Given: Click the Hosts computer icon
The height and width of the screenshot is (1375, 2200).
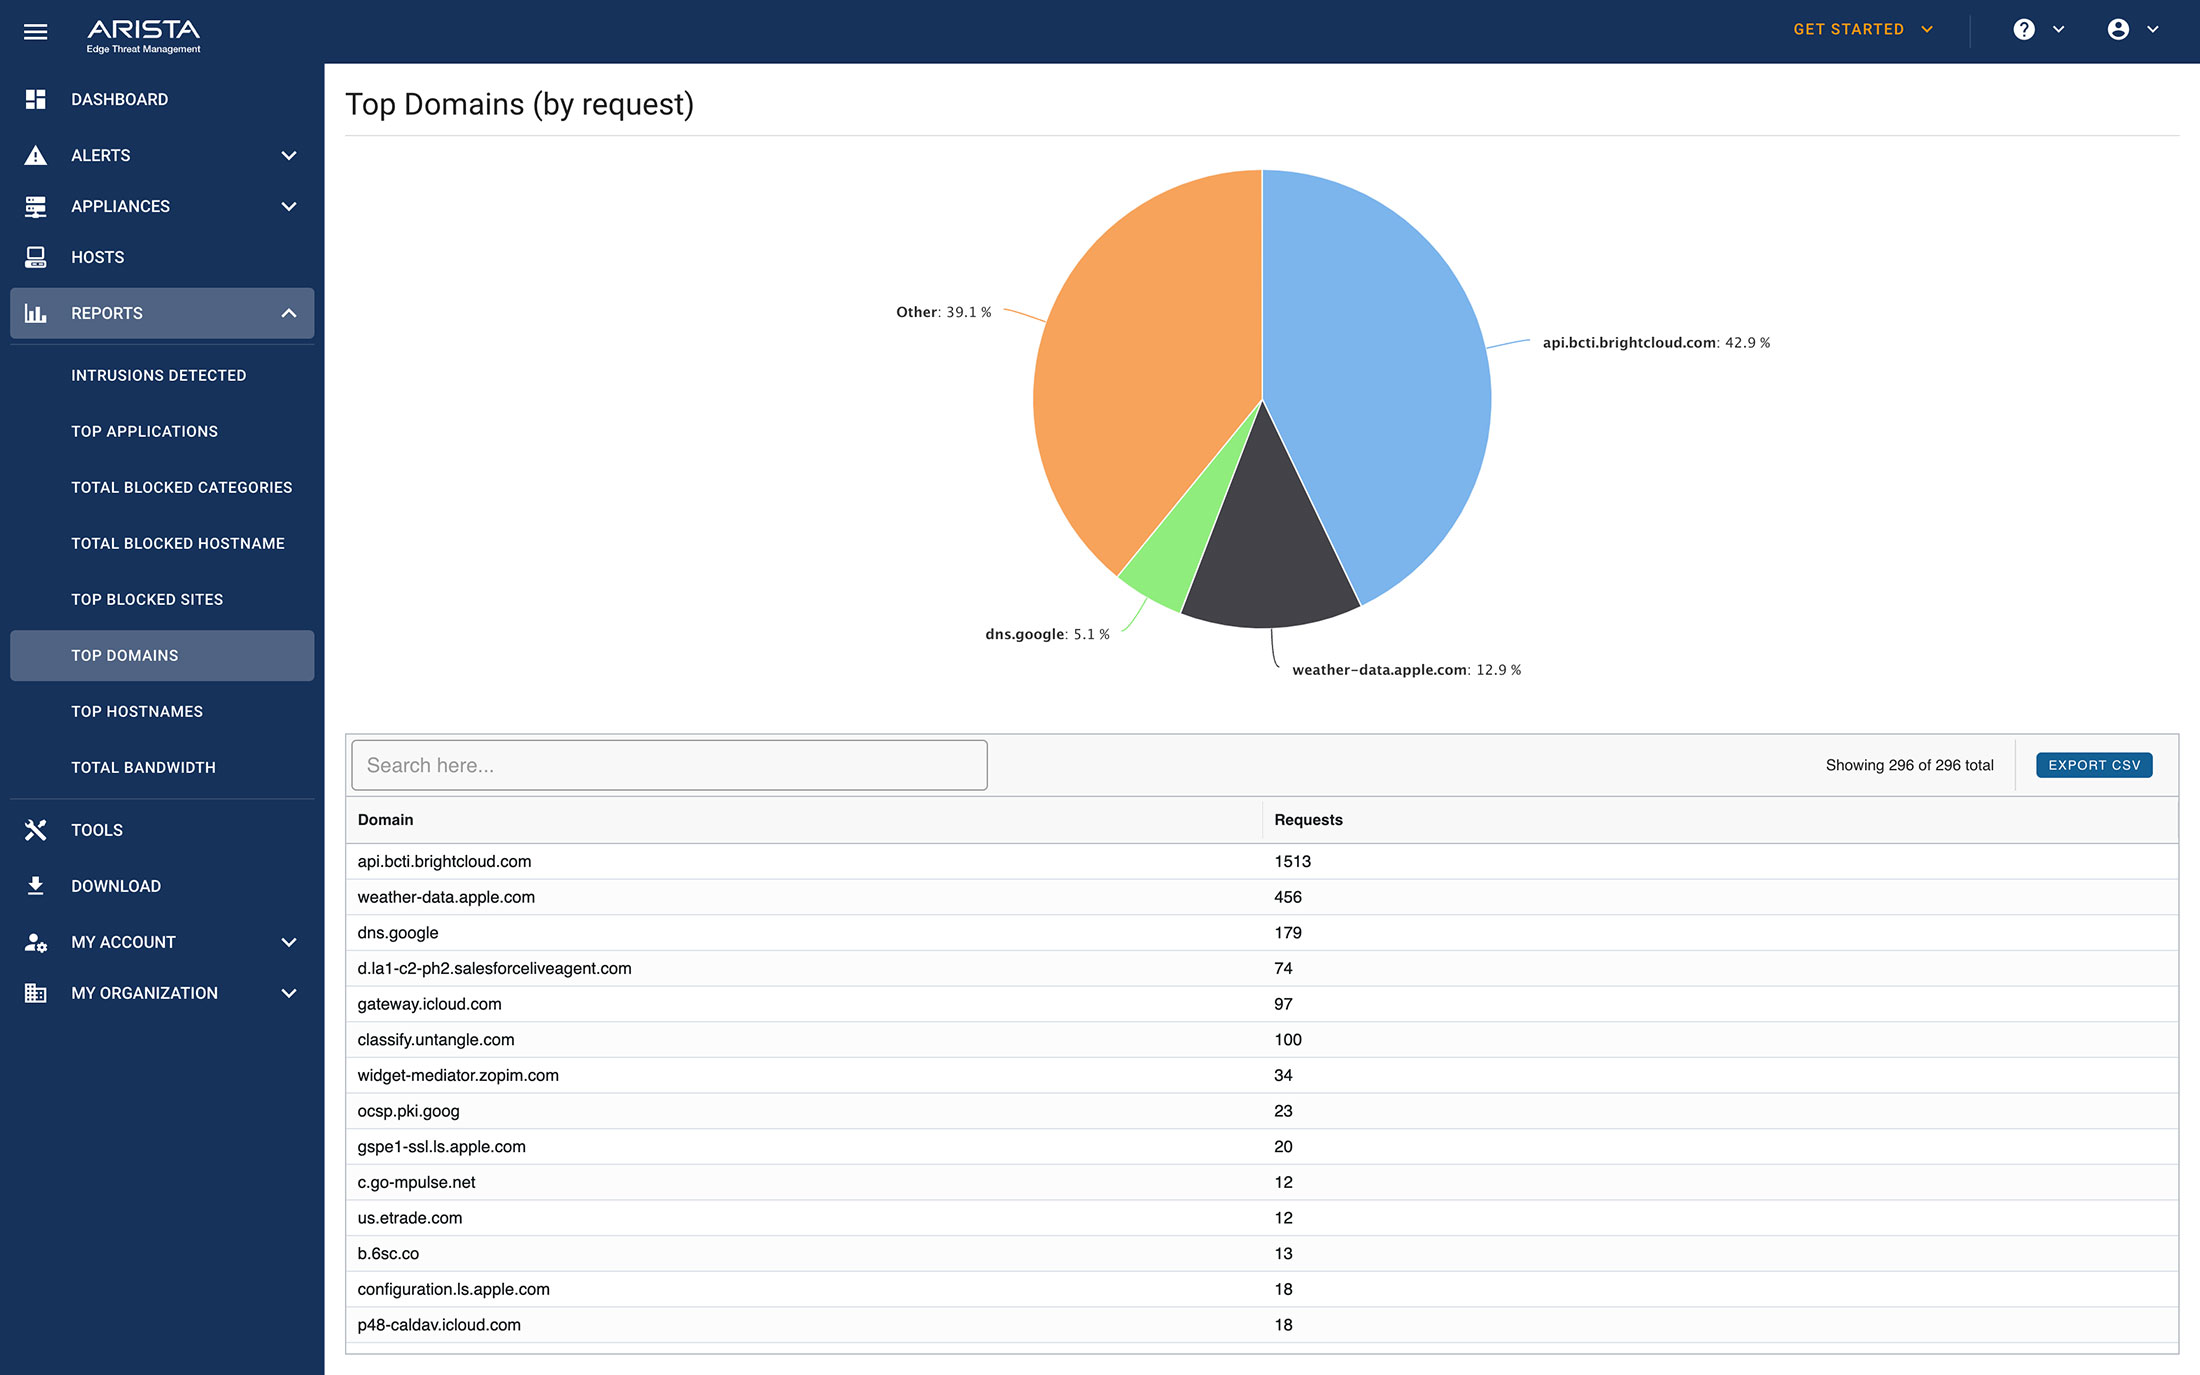Looking at the screenshot, I should coord(35,257).
